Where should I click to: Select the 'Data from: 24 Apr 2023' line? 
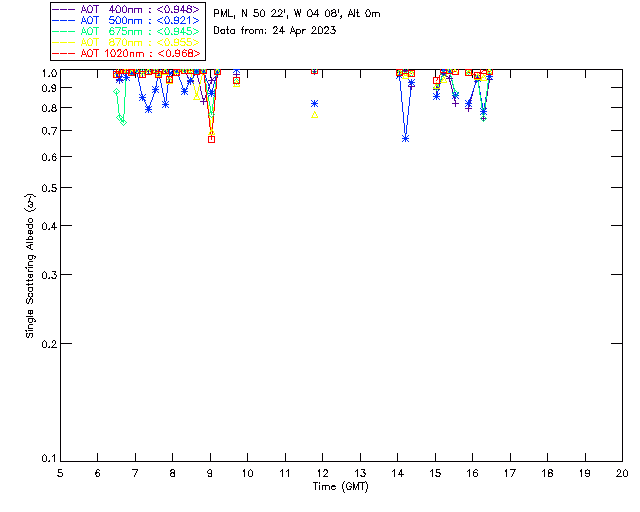(275, 31)
